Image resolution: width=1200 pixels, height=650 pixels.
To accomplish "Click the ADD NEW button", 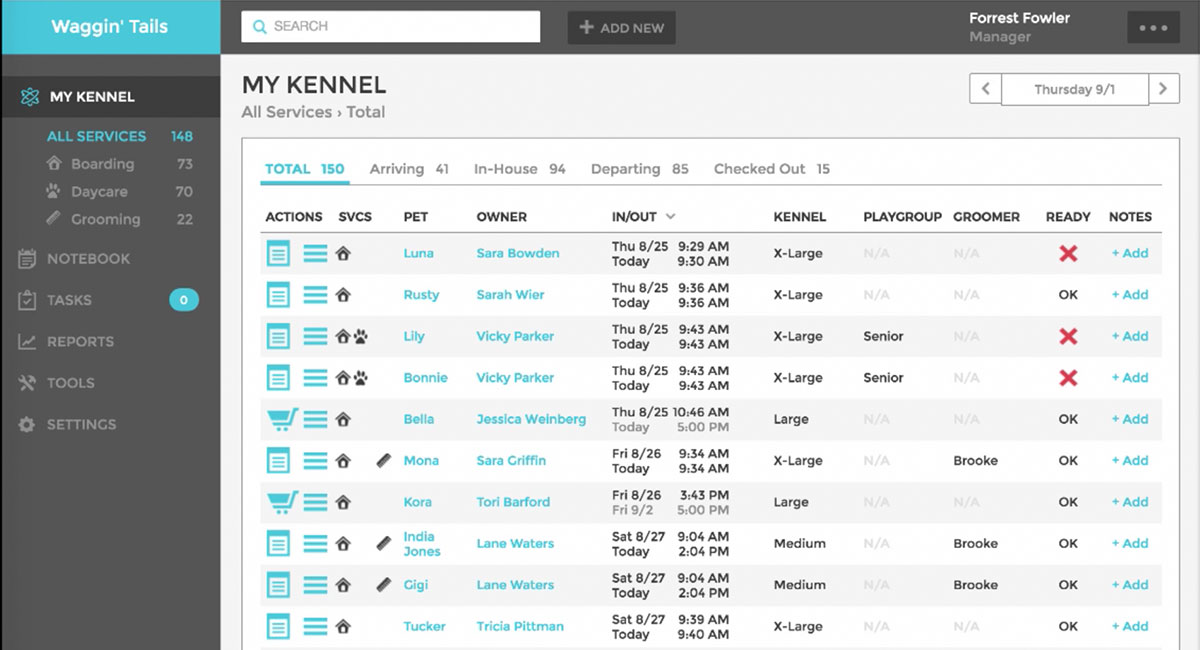I will pos(621,28).
